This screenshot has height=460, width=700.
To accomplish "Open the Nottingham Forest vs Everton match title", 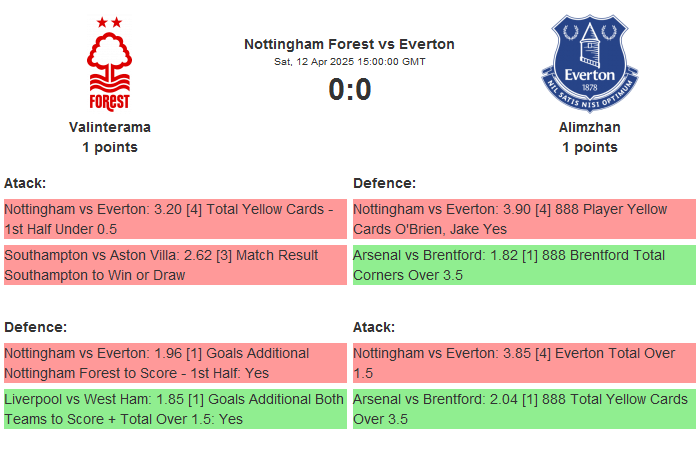I will [349, 44].
